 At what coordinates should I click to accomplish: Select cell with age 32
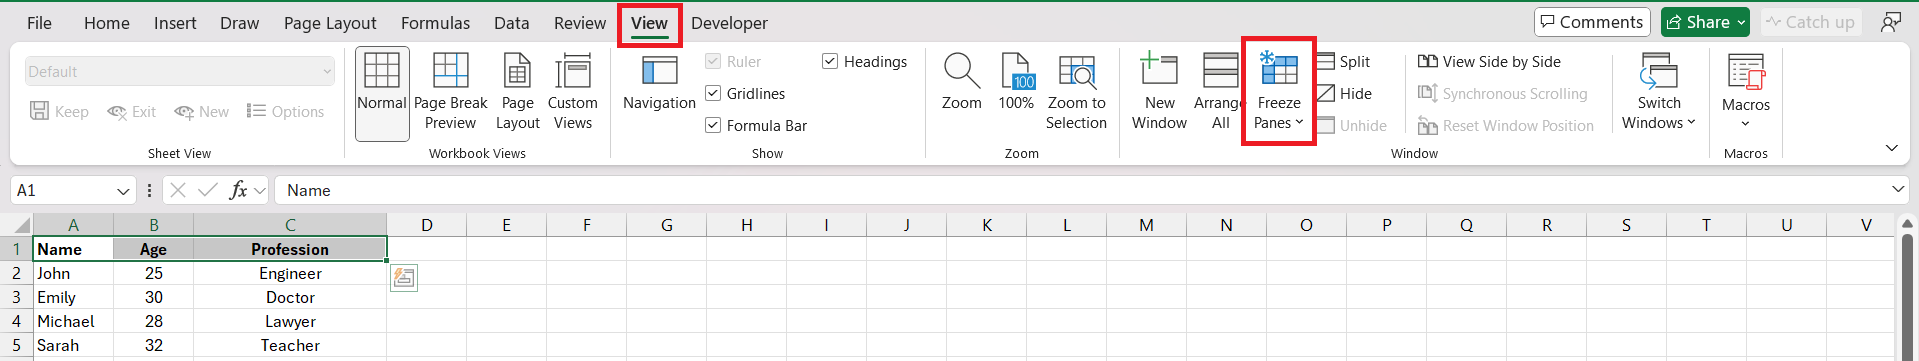pyautogui.click(x=153, y=345)
